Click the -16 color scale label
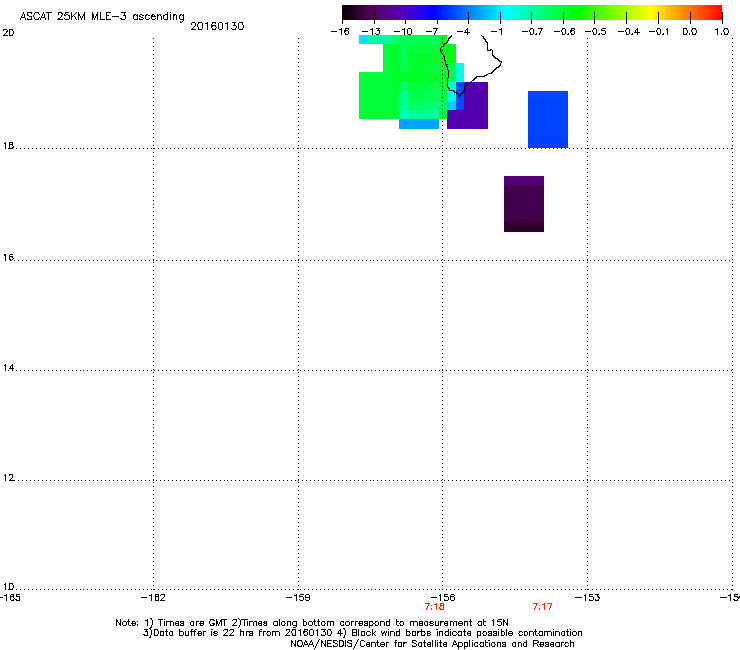This screenshot has height=650, width=740. tap(340, 32)
